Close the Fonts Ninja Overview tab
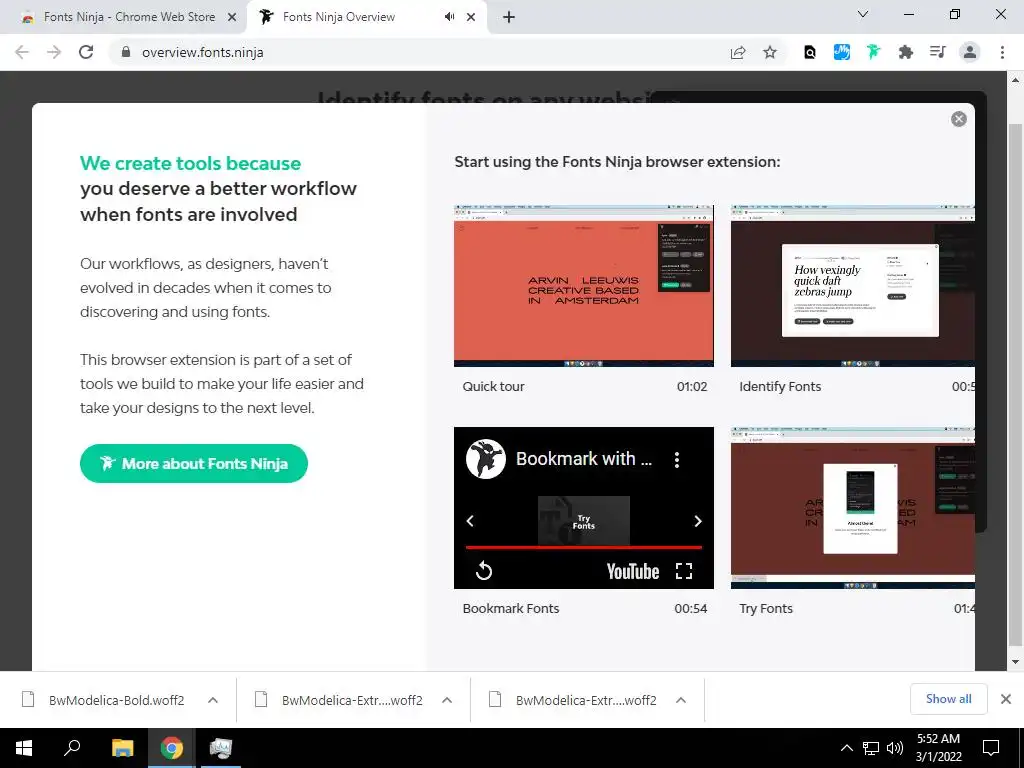 pyautogui.click(x=471, y=18)
